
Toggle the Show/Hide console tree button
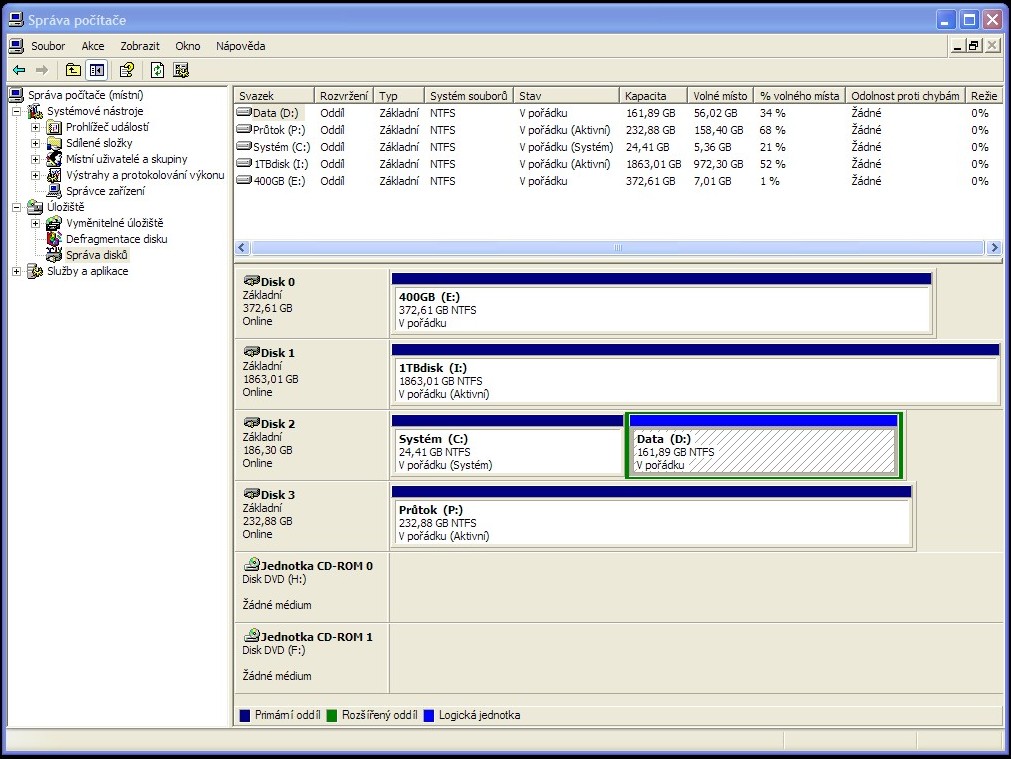pyautogui.click(x=97, y=70)
